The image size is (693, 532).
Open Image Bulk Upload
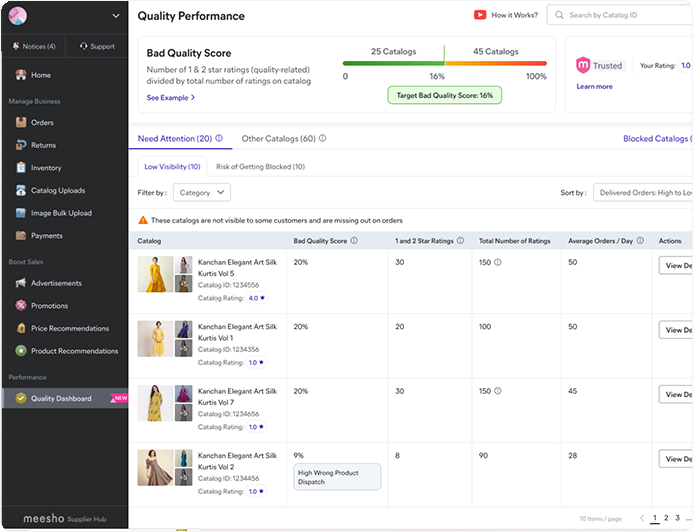(x=60, y=213)
